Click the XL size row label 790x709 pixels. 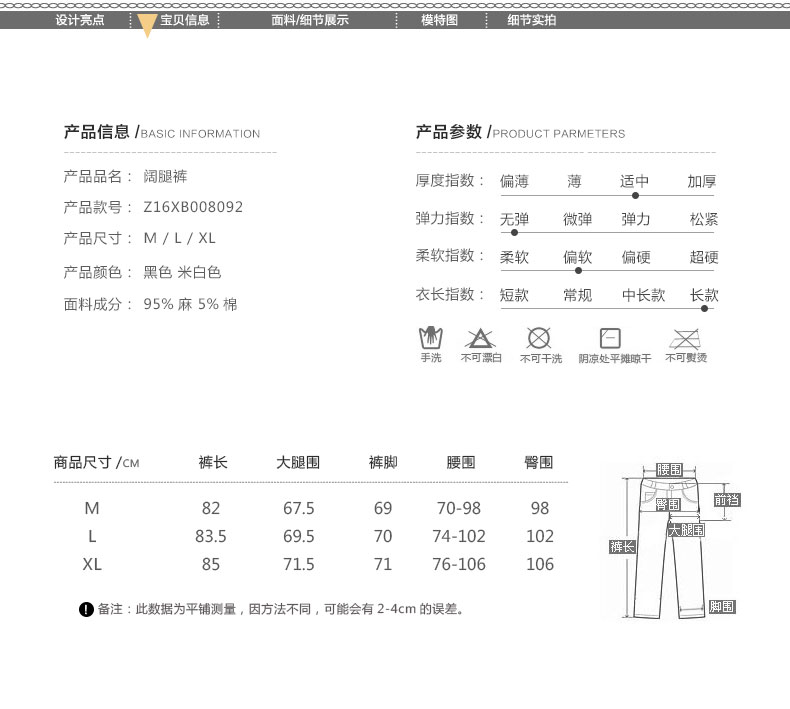tap(92, 564)
